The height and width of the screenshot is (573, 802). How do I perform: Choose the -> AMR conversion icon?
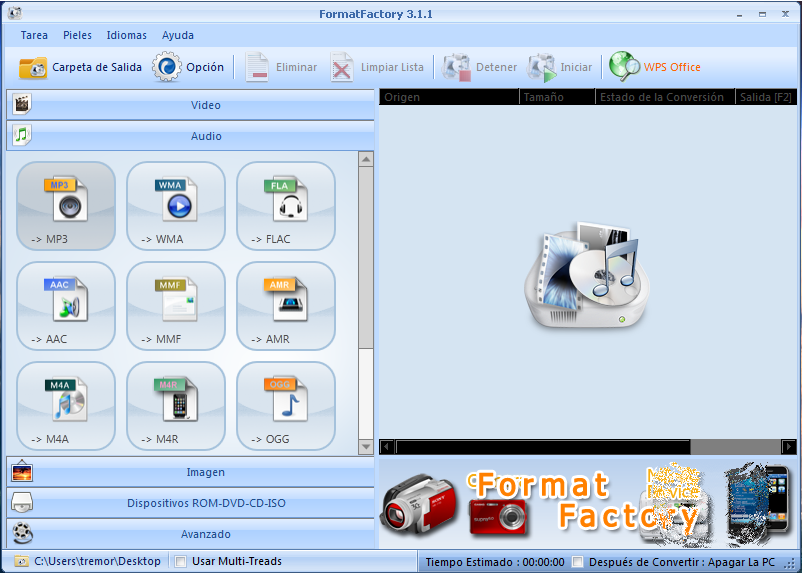(x=286, y=306)
